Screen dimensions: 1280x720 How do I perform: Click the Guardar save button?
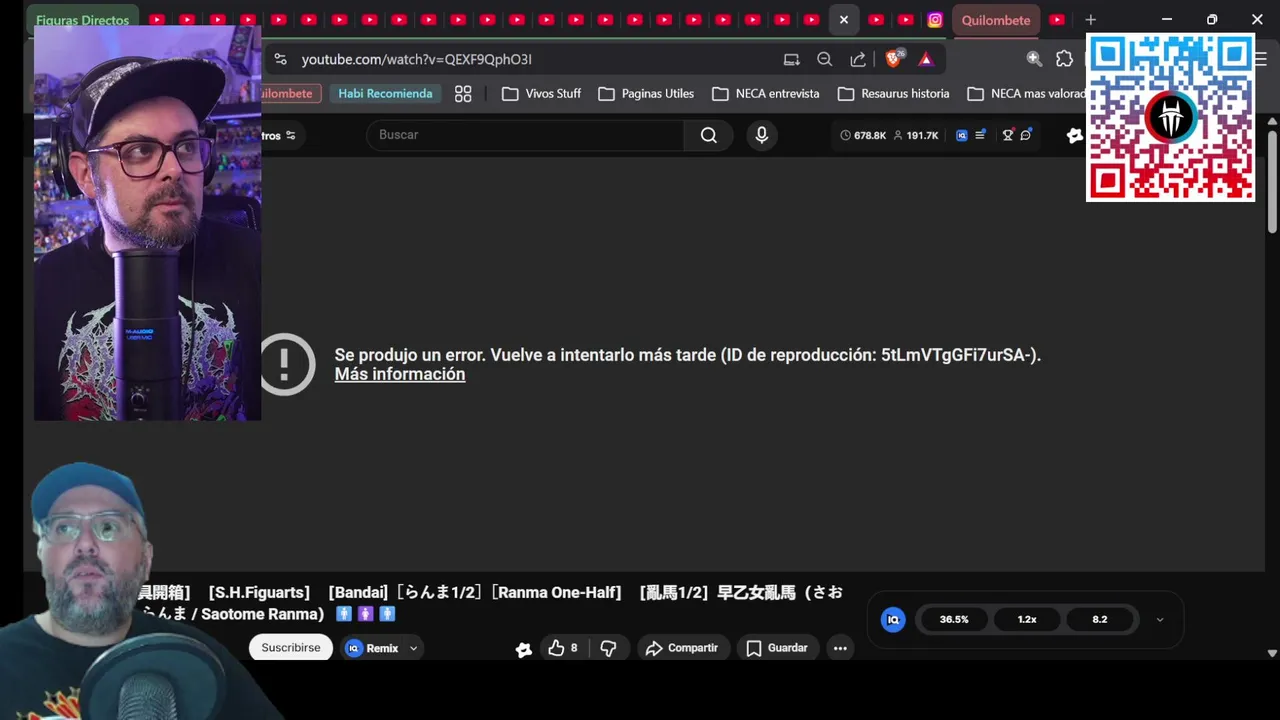(776, 648)
